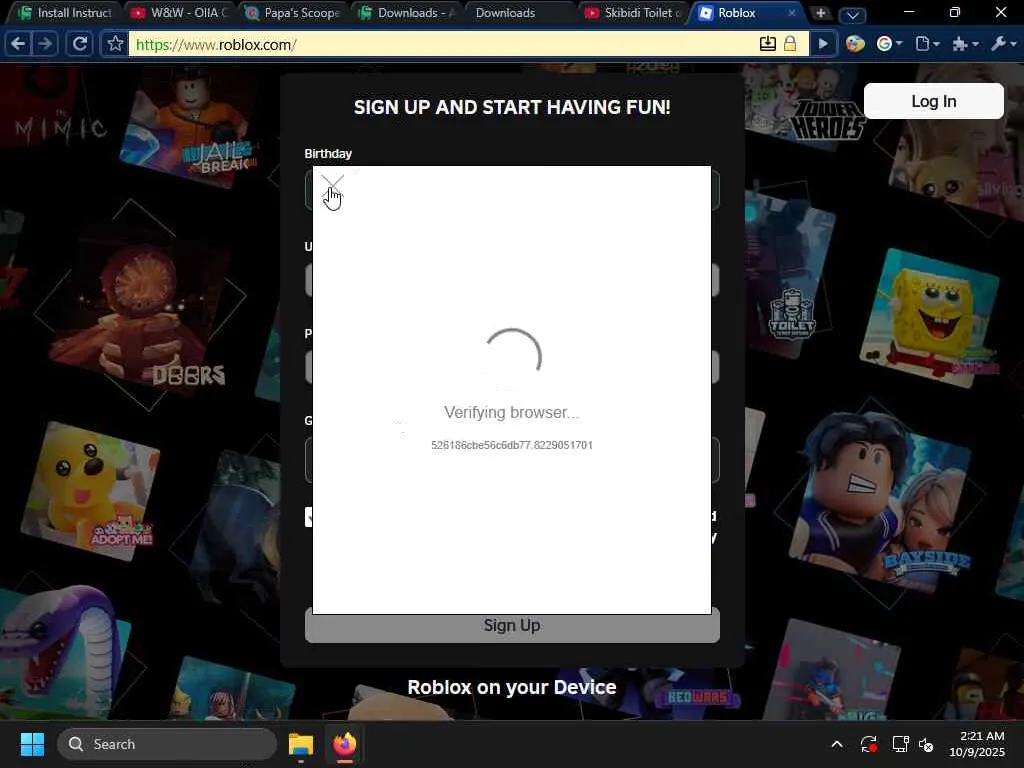Bookmark this page with the star icon
Image resolution: width=1024 pixels, height=768 pixels.
(x=115, y=44)
